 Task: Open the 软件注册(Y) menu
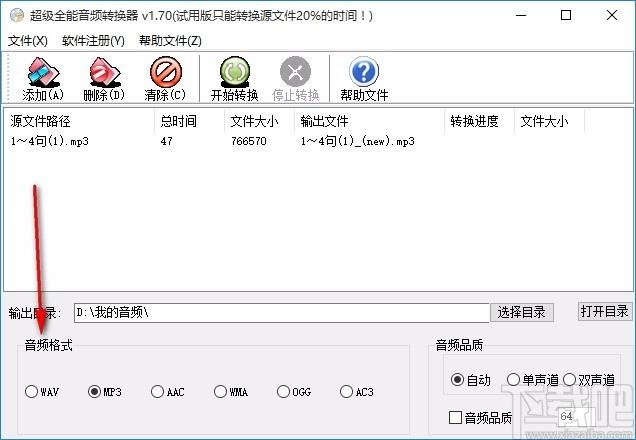point(93,41)
